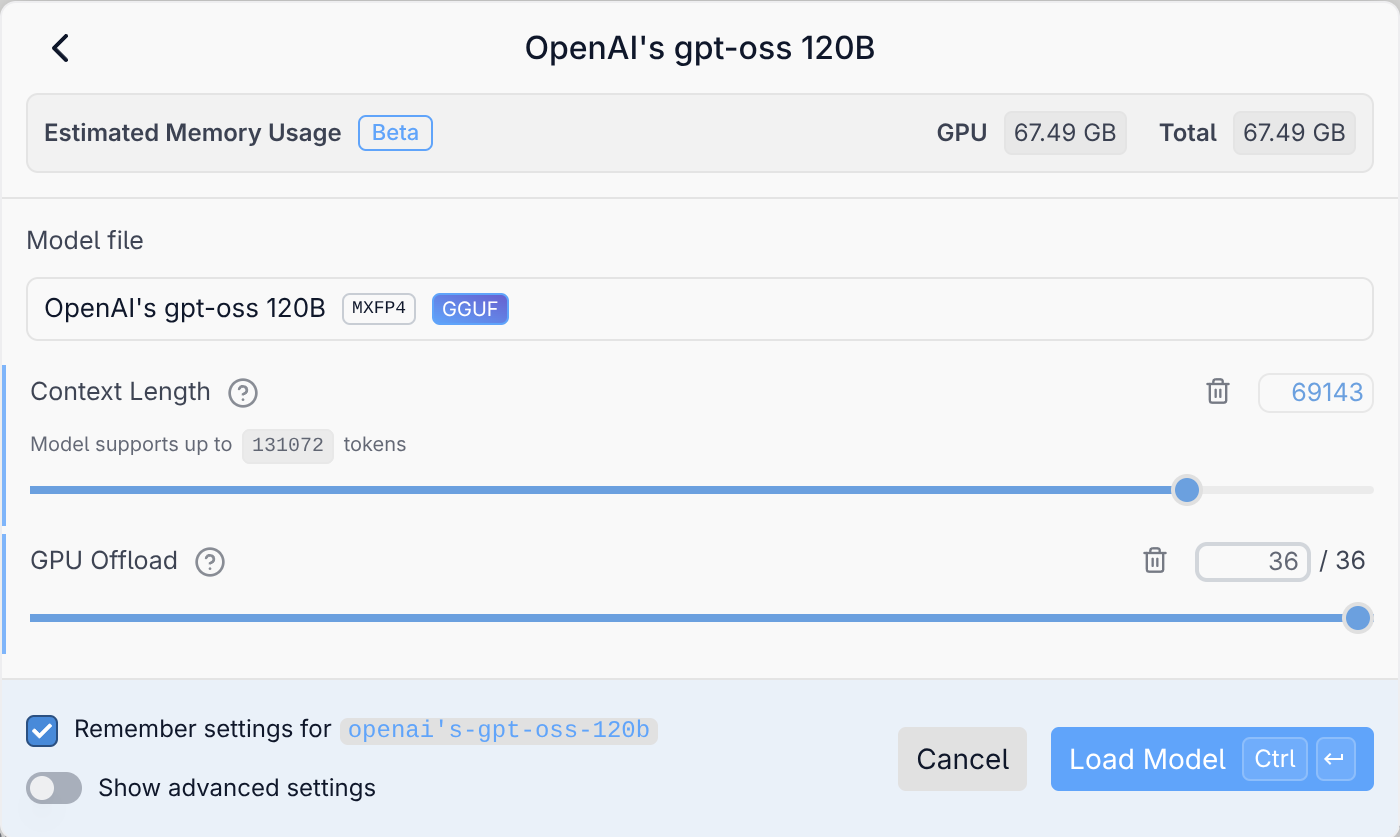
Task: Click the GPU Offload layers input field
Action: tap(1252, 561)
